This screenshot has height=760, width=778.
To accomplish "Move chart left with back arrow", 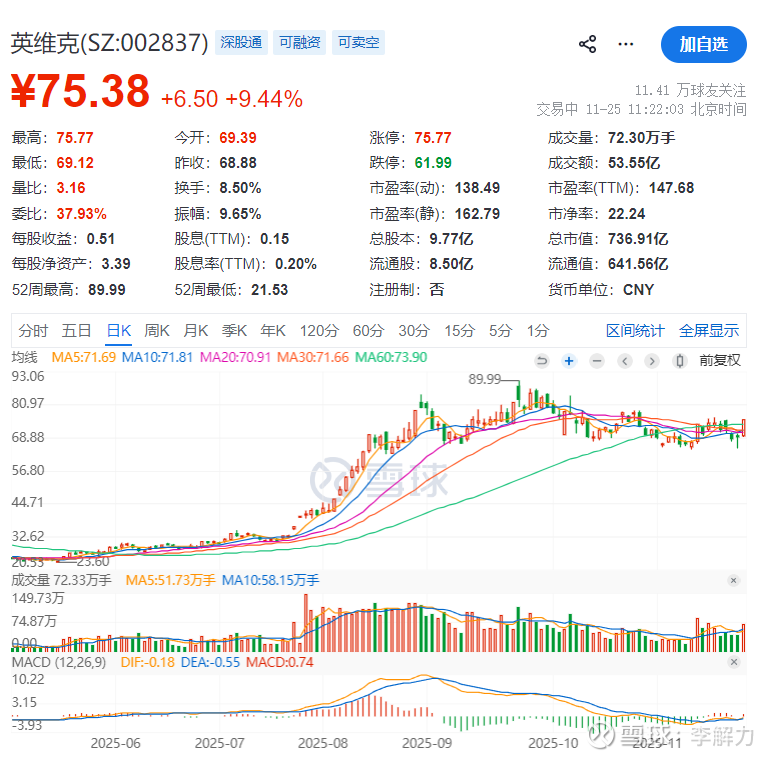I will coord(625,361).
